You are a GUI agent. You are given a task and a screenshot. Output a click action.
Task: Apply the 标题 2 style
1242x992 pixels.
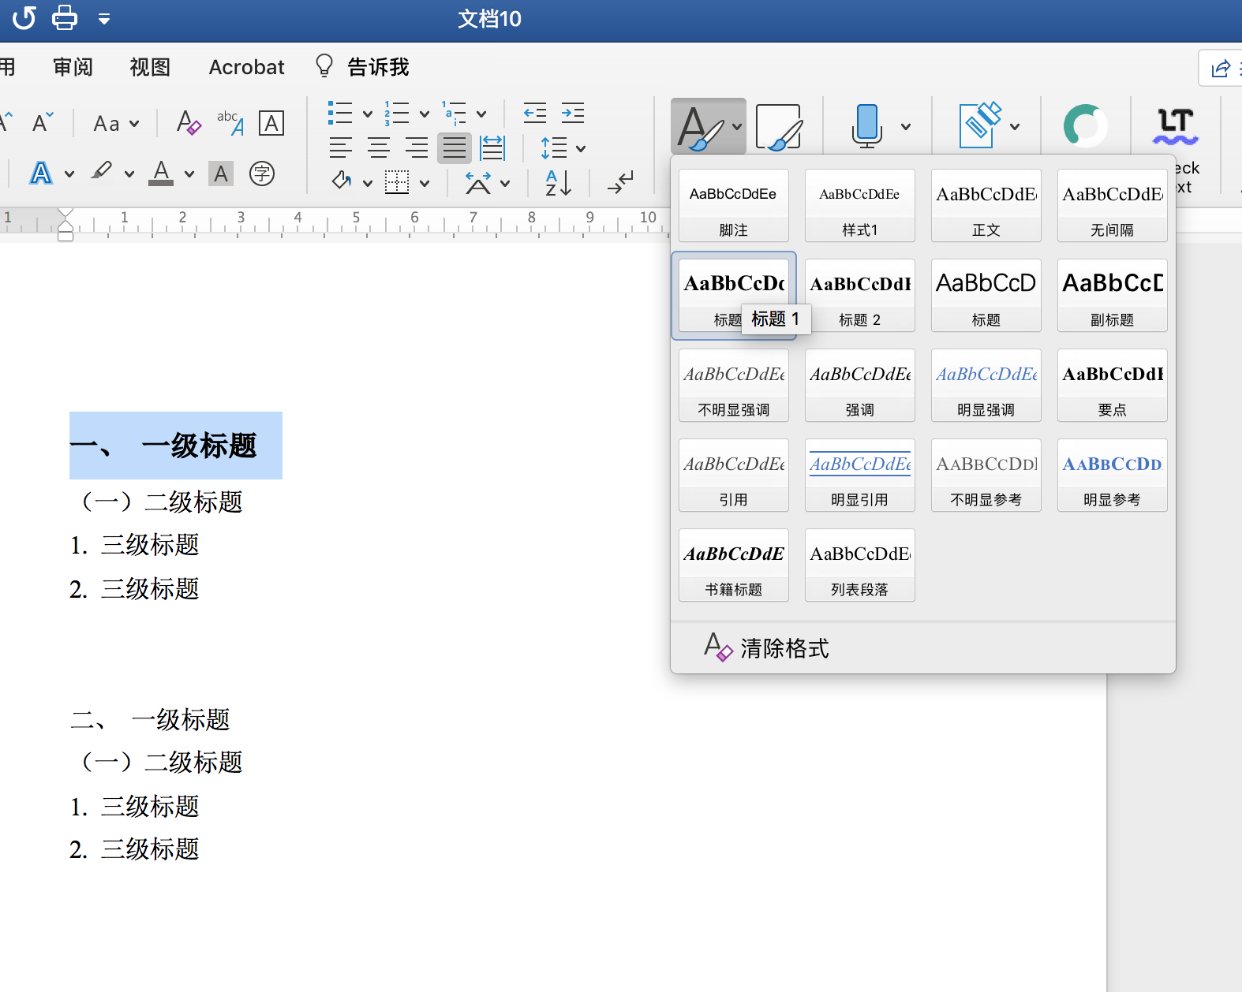click(860, 296)
